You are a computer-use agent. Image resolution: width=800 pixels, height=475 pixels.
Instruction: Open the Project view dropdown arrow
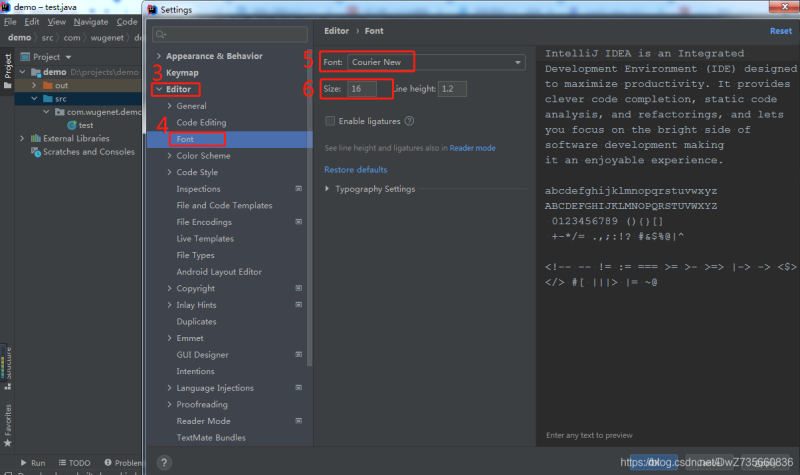point(68,57)
